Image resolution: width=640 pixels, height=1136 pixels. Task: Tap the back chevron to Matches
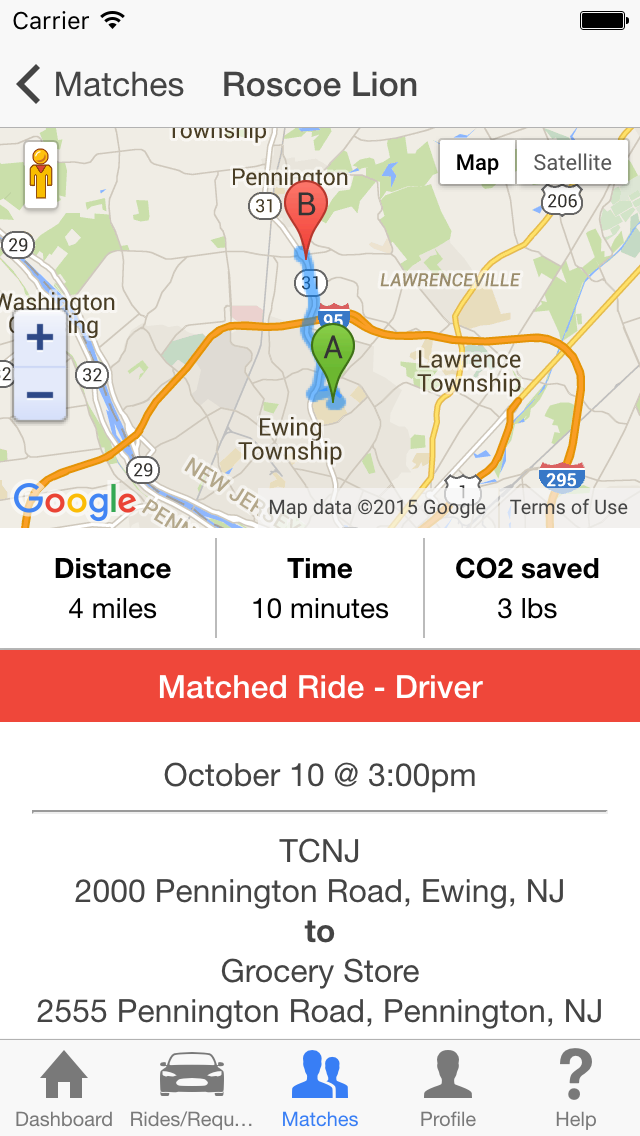pos(30,85)
